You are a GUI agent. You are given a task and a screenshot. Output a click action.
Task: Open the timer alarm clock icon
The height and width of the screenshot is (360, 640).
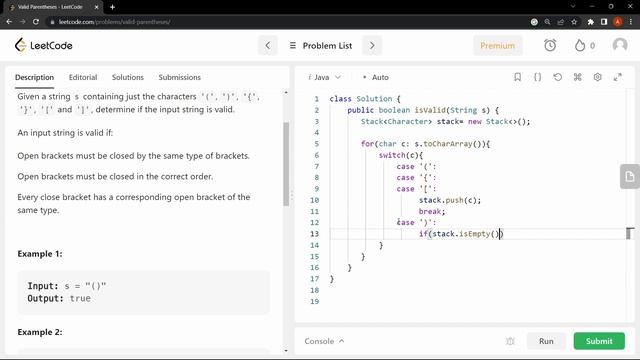550,45
